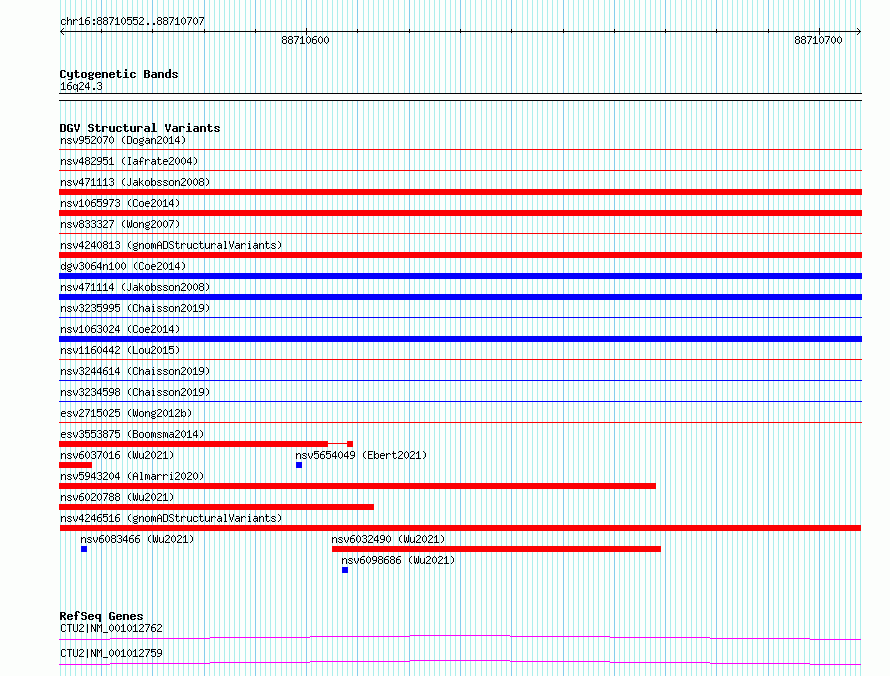Click the short red bar under nsv6037016
Screen dimensions: 890x676
click(x=75, y=465)
